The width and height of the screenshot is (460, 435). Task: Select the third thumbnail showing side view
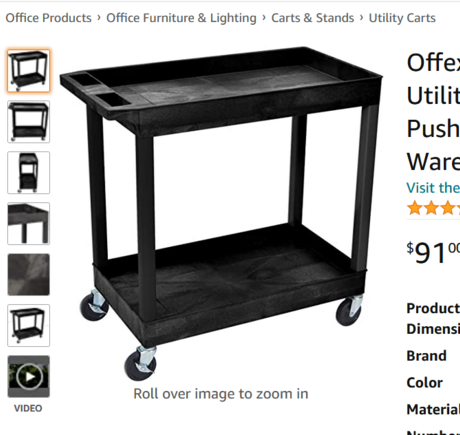pyautogui.click(x=29, y=173)
